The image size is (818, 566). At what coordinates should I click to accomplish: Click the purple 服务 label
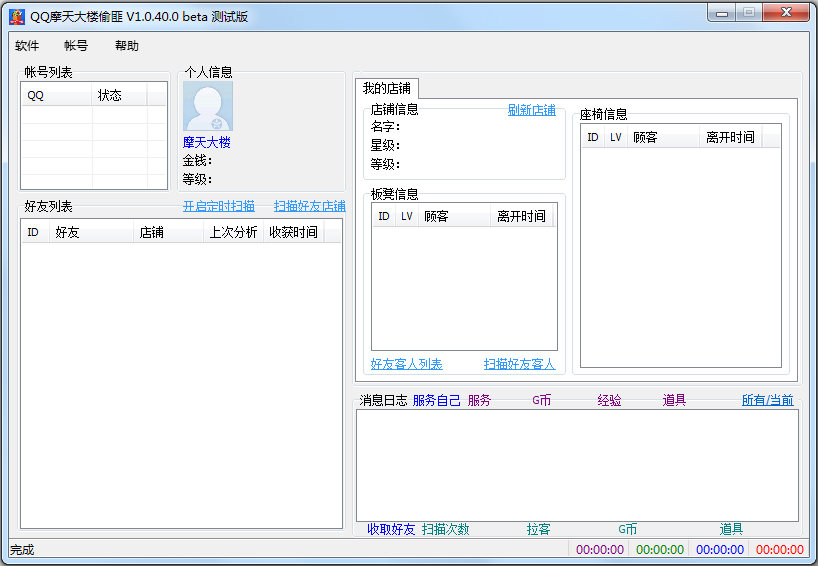[479, 400]
